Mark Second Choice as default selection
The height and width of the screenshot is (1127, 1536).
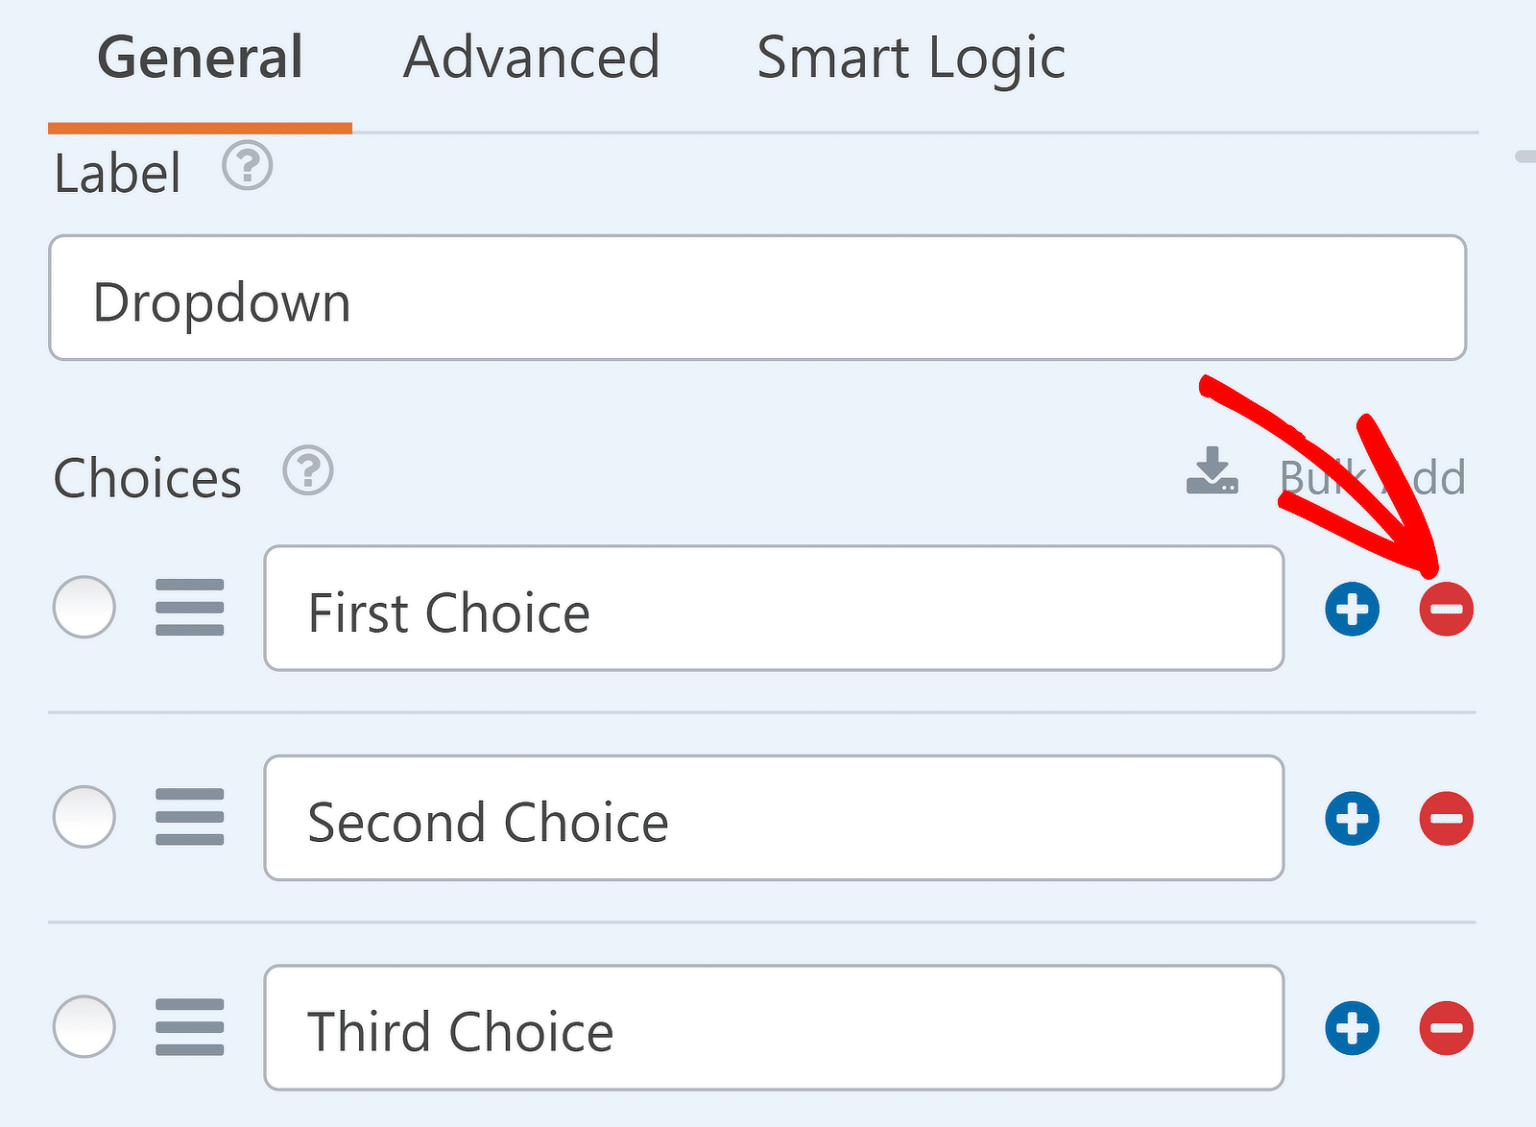[x=84, y=818]
